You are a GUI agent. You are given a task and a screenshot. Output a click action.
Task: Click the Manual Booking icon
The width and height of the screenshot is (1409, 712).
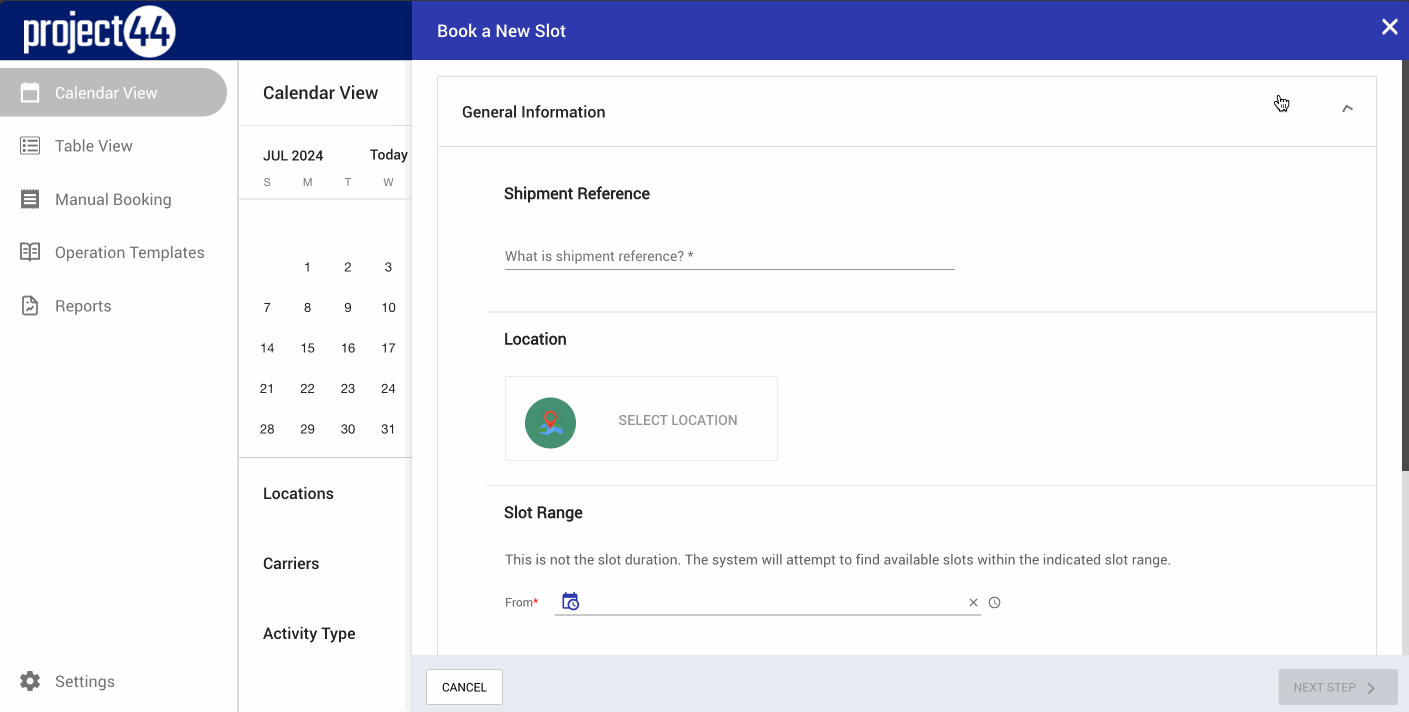[30, 199]
